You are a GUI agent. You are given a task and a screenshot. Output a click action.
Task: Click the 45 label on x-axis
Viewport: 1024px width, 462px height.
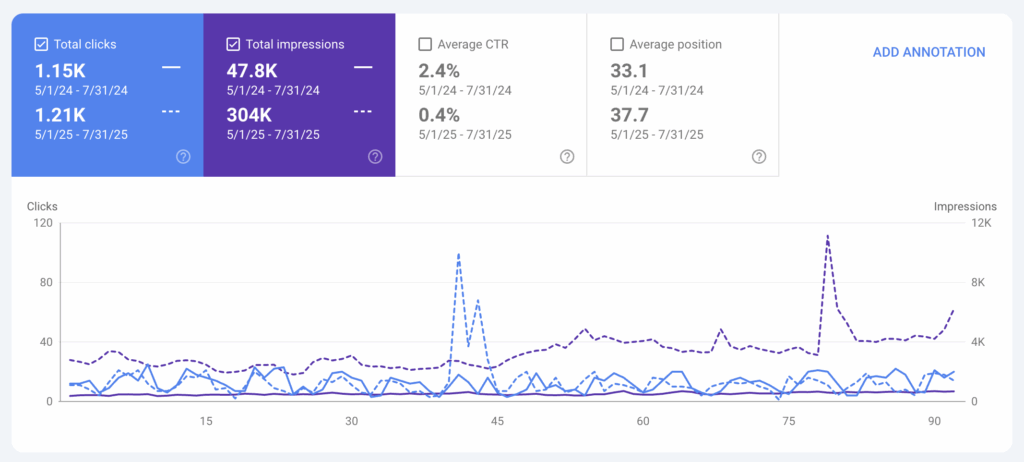498,421
